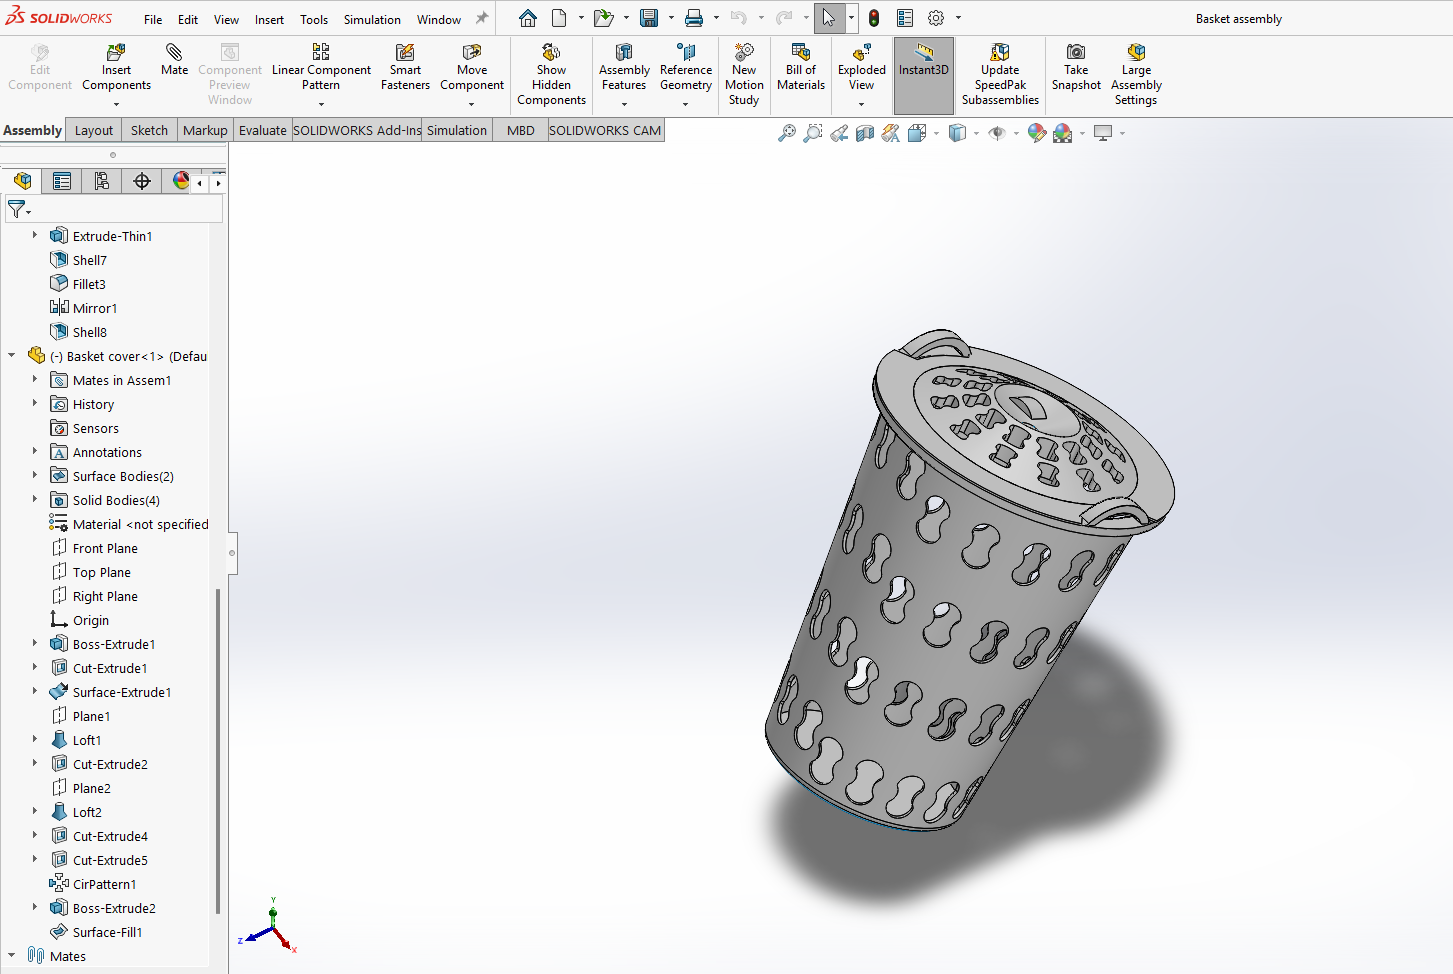Pin the menu bar with pushpin
Screen dimensions: 1453x974
click(481, 19)
